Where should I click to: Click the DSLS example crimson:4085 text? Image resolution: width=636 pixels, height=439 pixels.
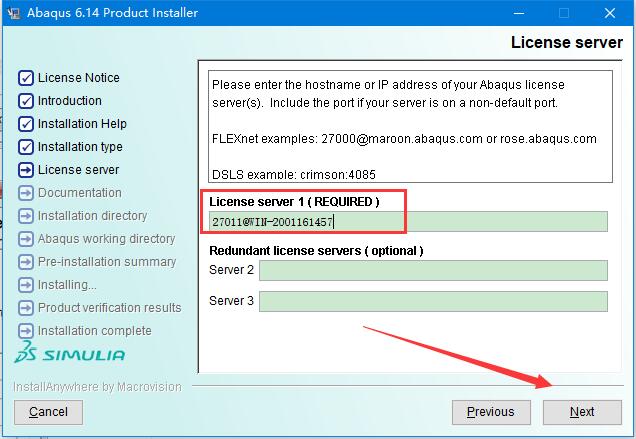[x=294, y=175]
